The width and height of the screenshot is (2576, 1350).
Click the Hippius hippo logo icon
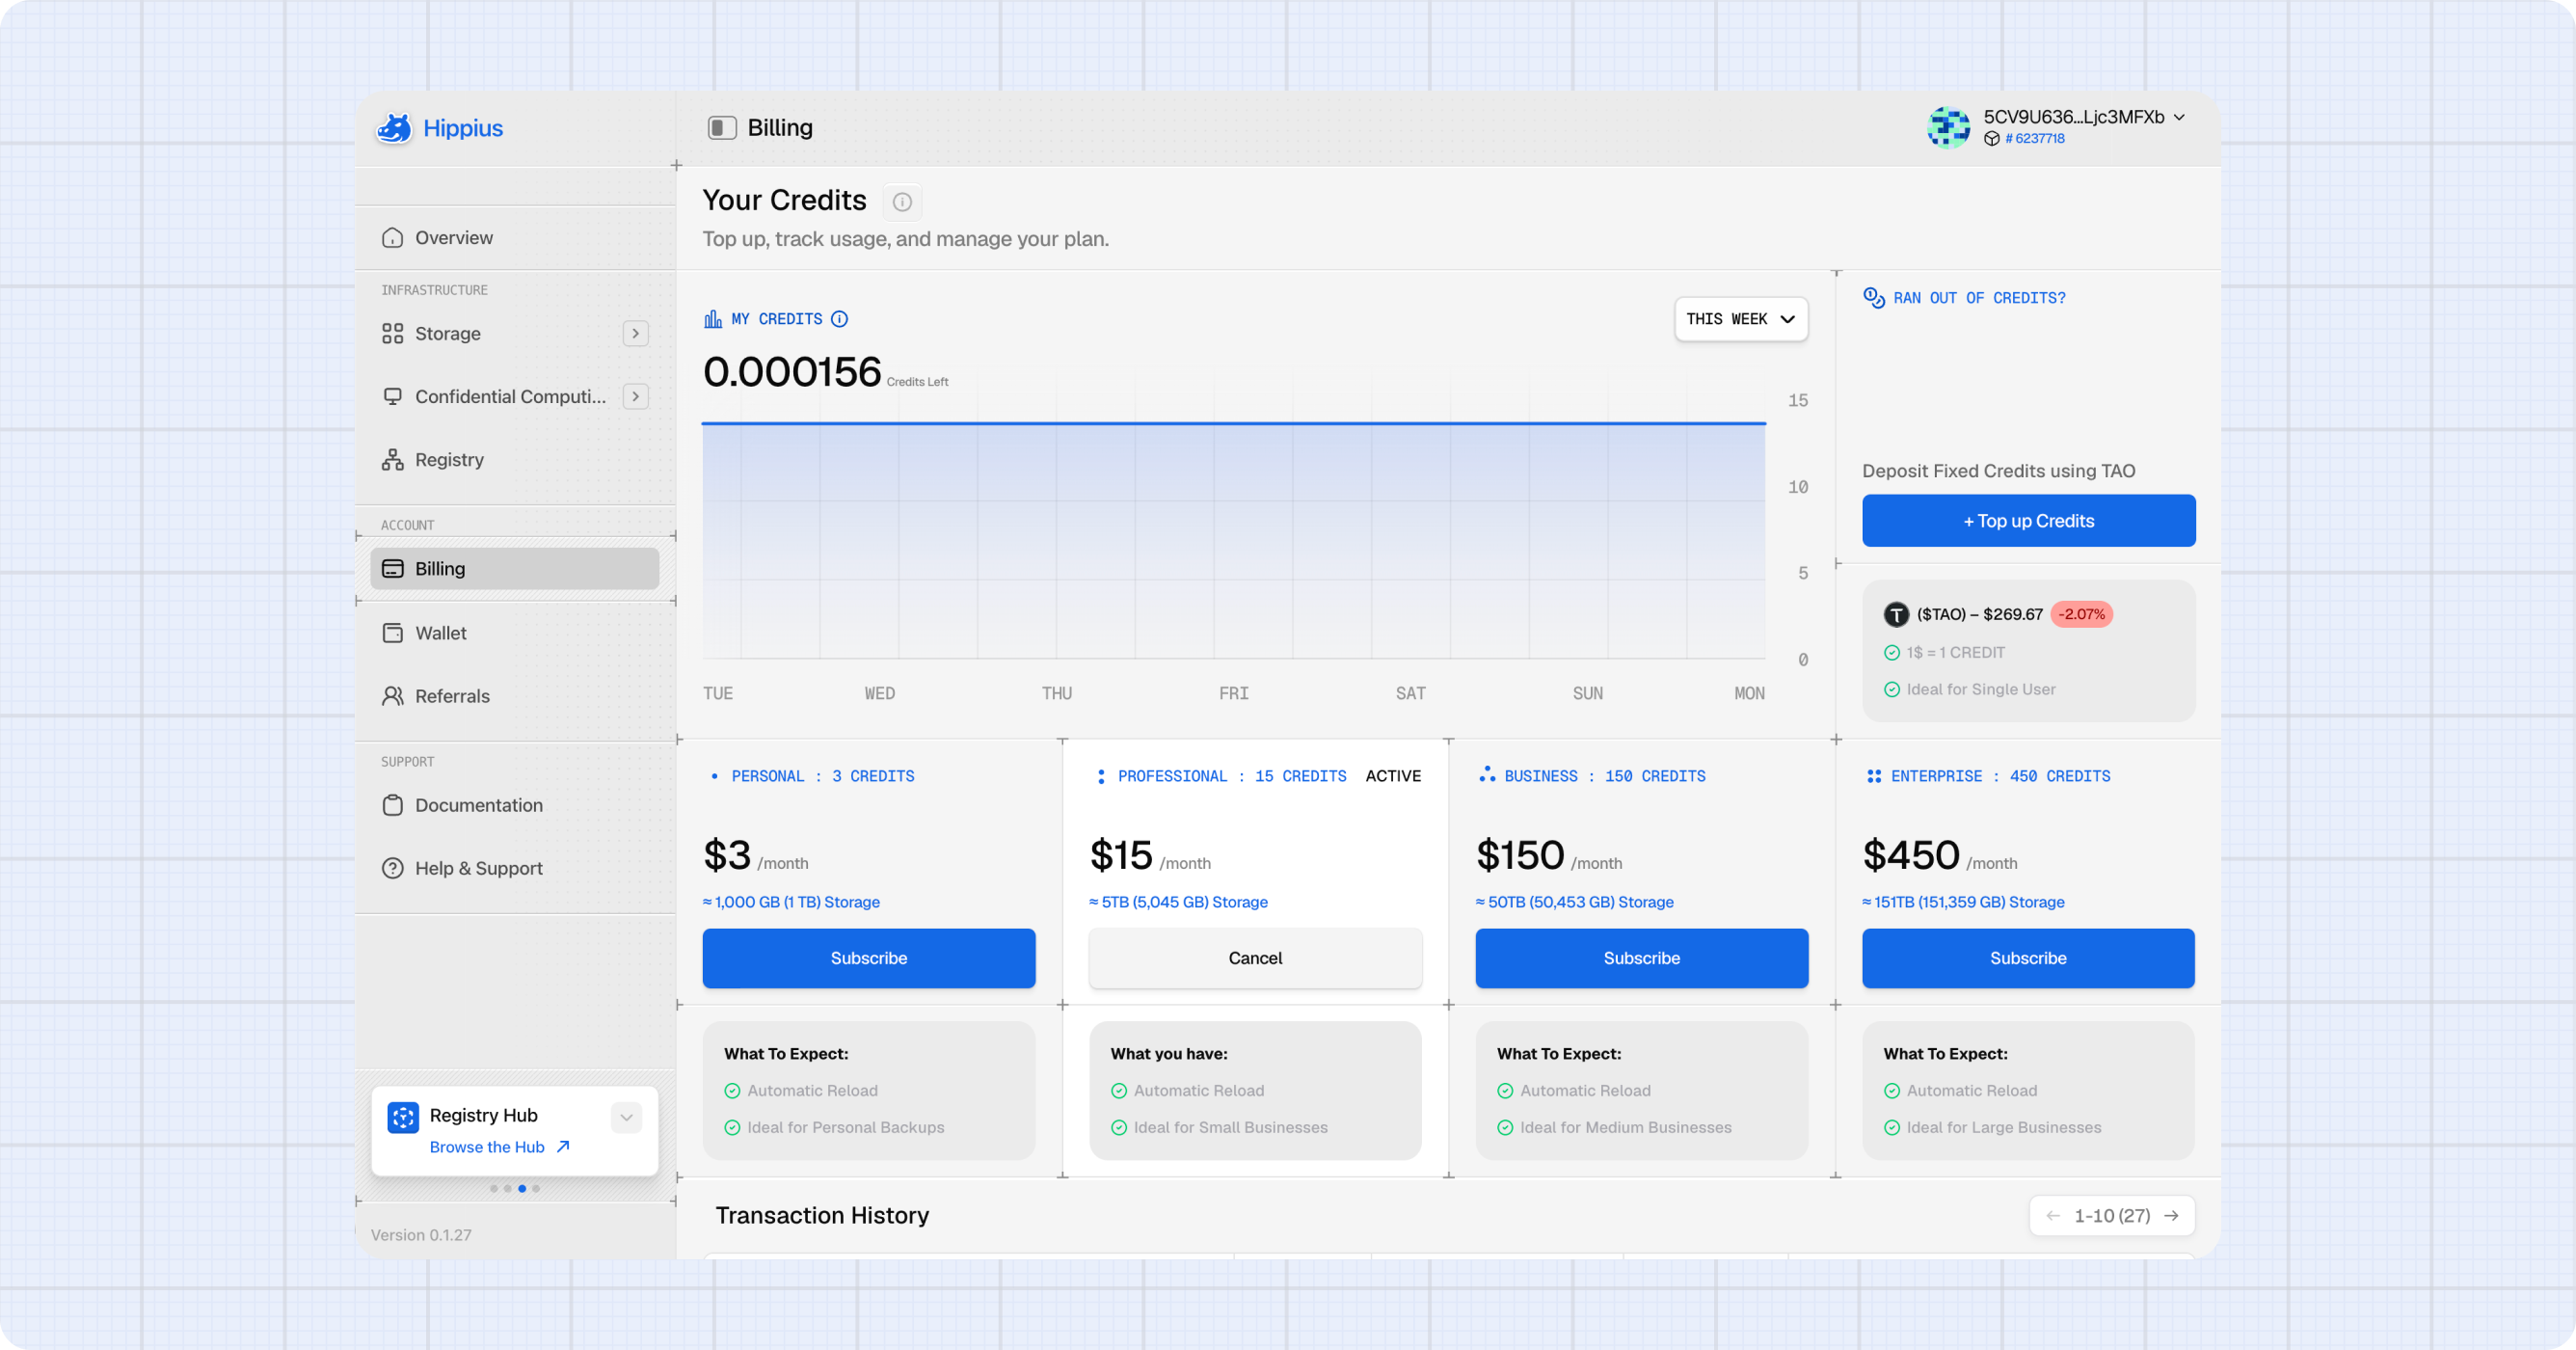point(394,128)
